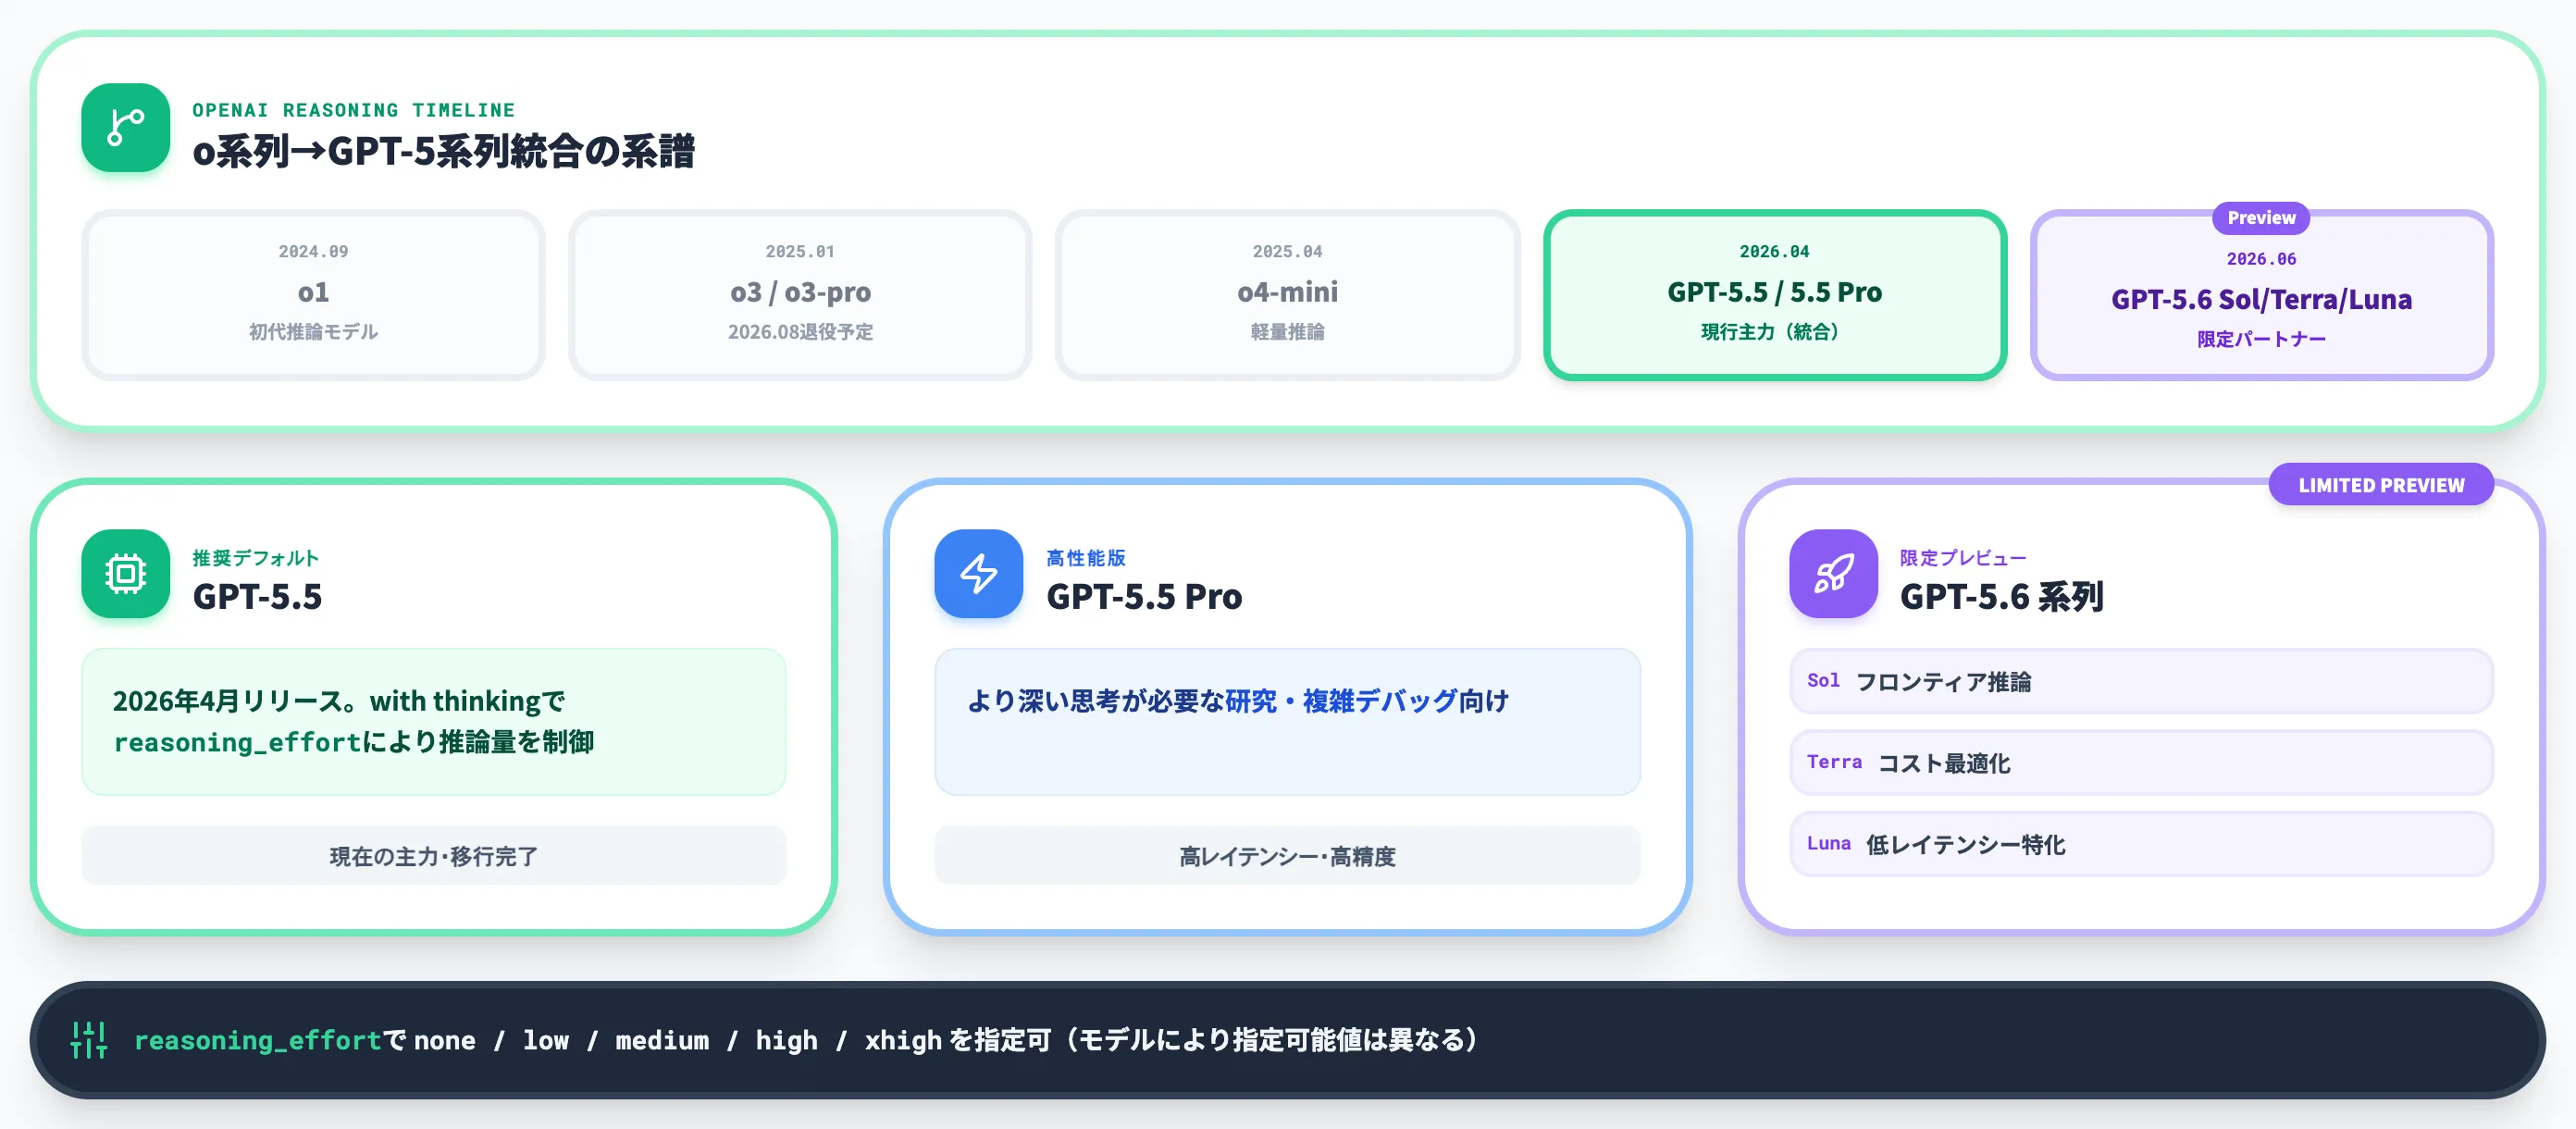Click the 高レイテンシー·高精度 label bar
This screenshot has height=1129, width=2576.
1287,856
